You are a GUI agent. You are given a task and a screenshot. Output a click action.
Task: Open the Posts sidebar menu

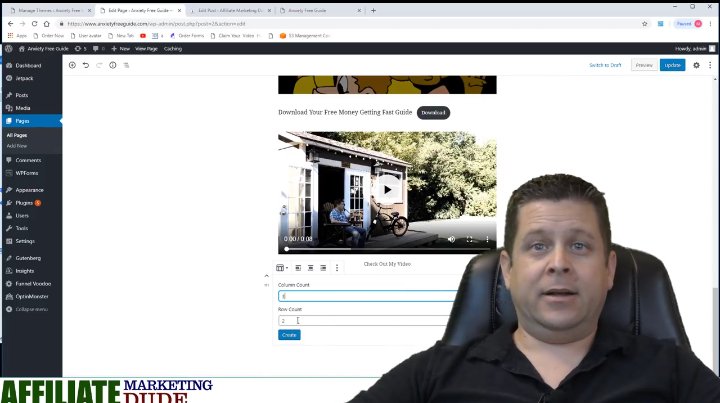click(22, 95)
